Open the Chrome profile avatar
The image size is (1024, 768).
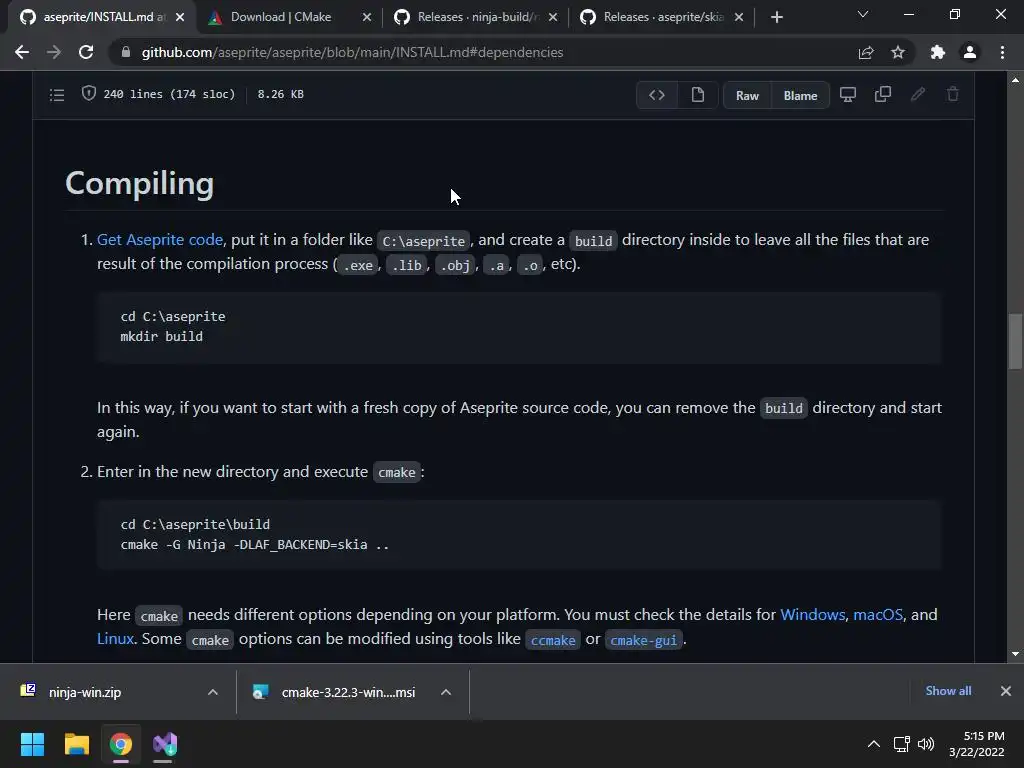point(970,52)
